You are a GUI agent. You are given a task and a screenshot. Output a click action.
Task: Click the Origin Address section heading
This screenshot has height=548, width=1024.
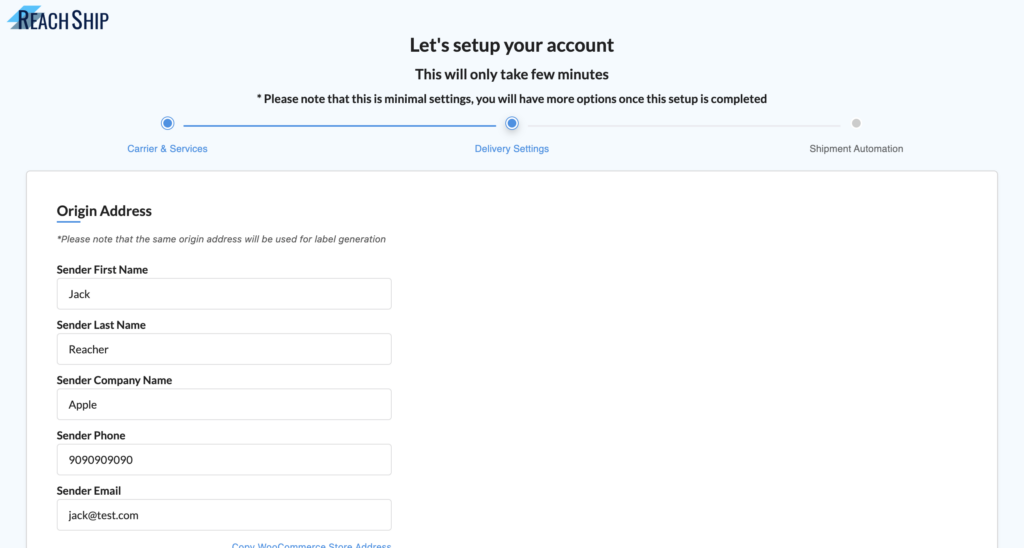tap(104, 210)
